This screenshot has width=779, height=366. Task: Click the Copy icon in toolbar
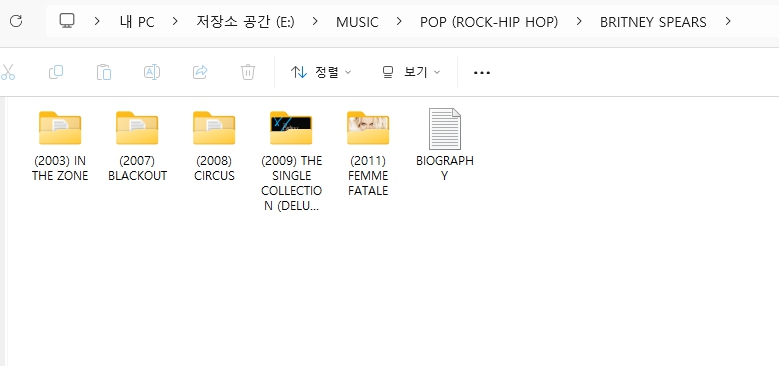(56, 73)
